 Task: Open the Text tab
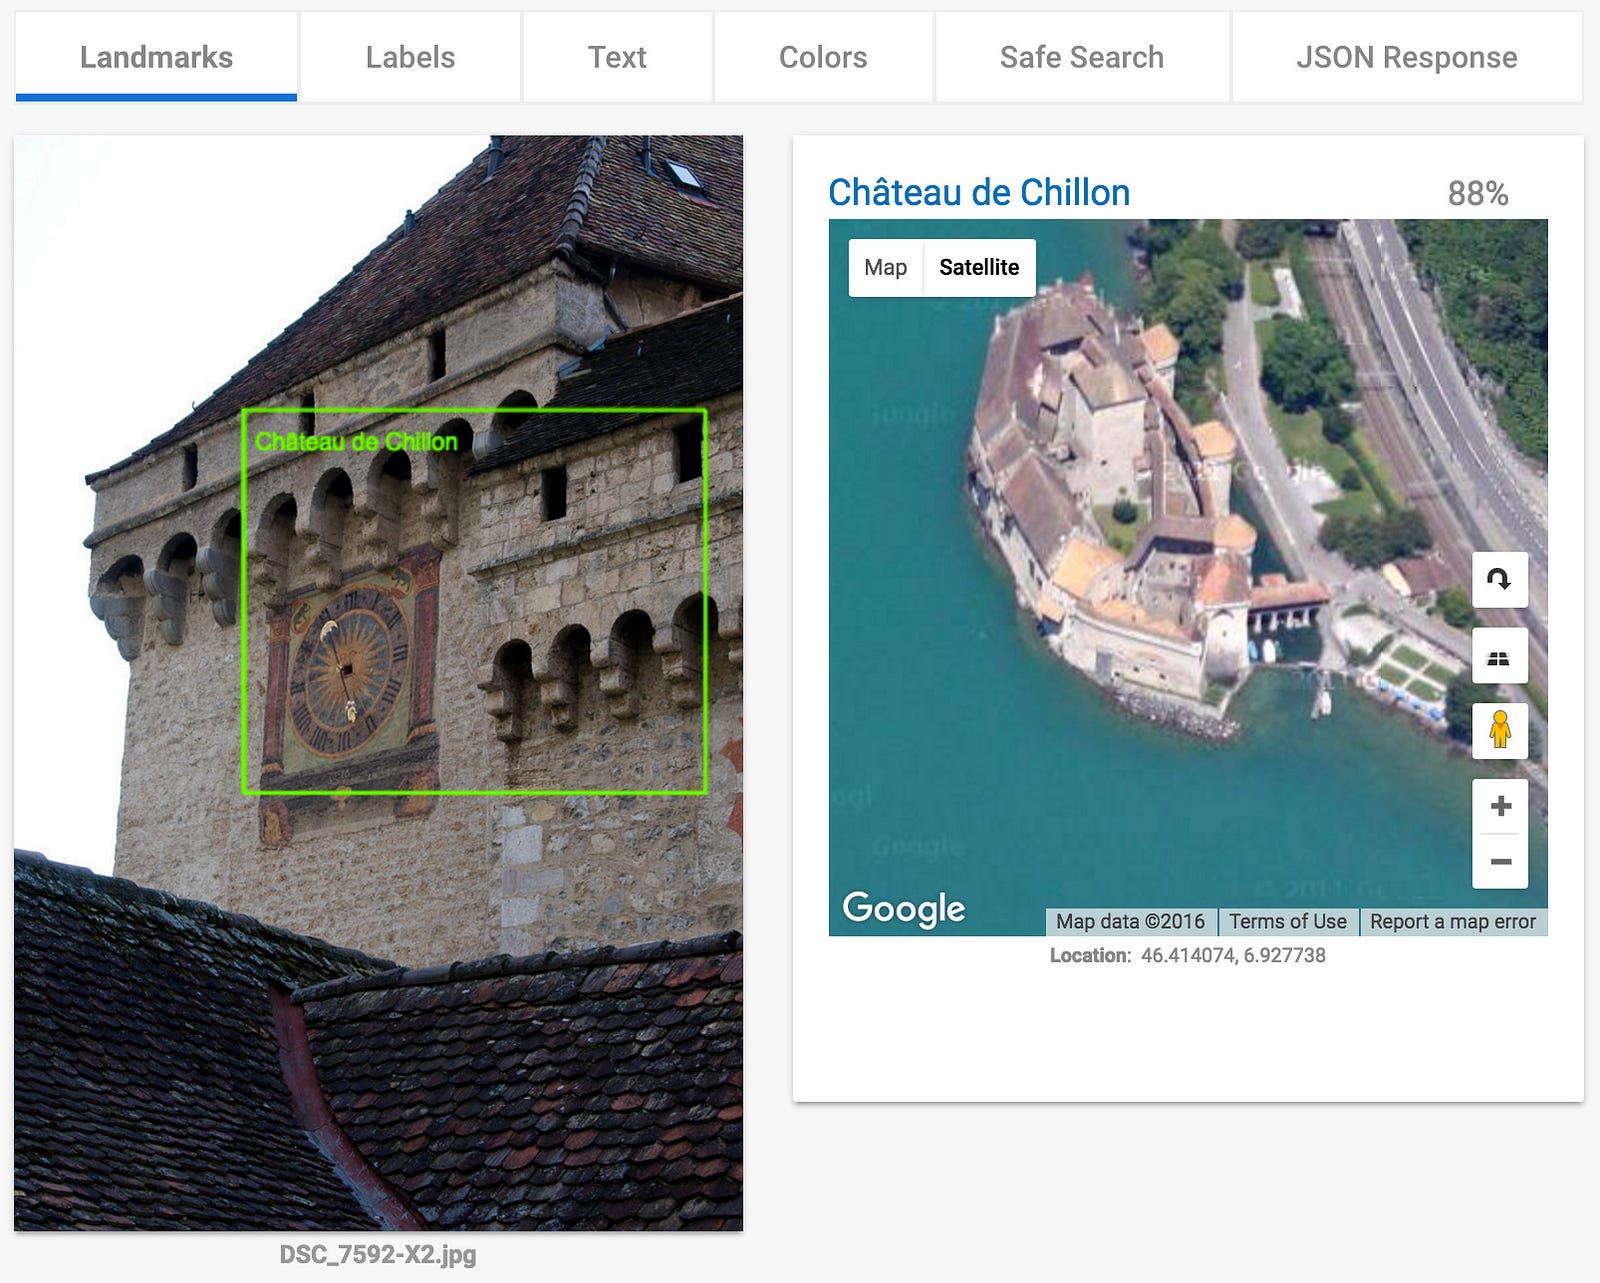pos(617,57)
